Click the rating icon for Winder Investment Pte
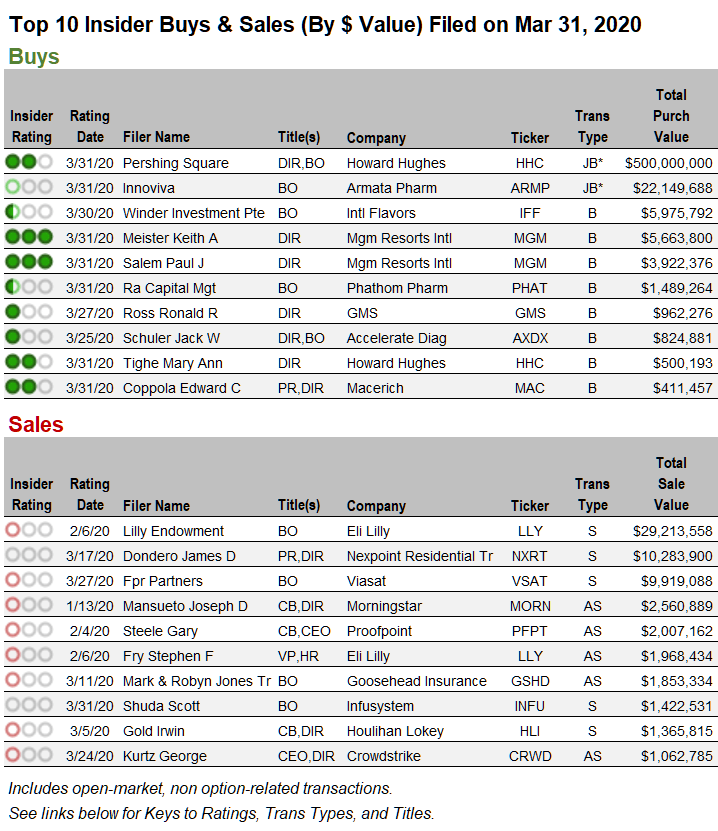Viewport: 718px width, 831px height. [x=29, y=212]
